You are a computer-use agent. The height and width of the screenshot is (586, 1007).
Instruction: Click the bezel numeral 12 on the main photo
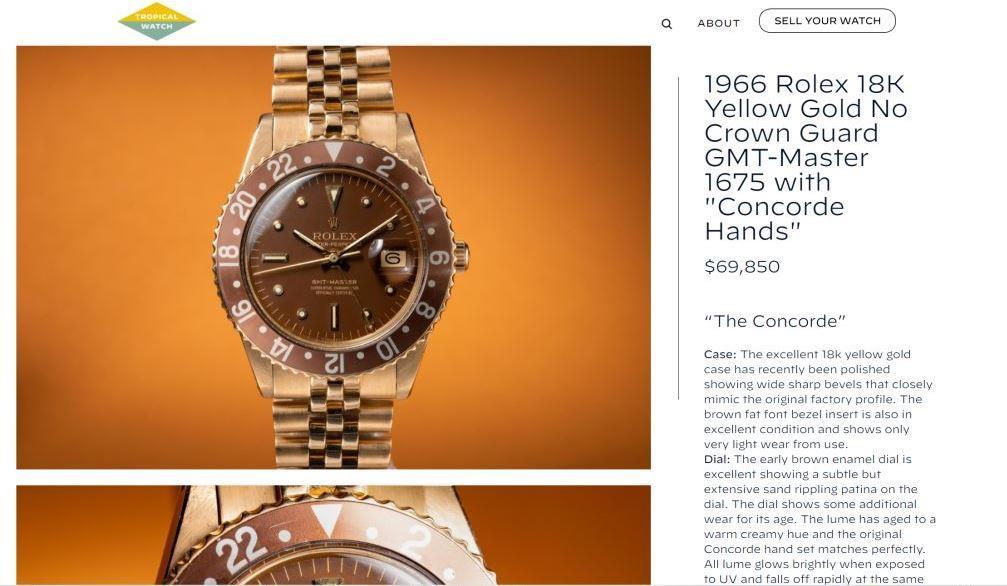[x=334, y=362]
